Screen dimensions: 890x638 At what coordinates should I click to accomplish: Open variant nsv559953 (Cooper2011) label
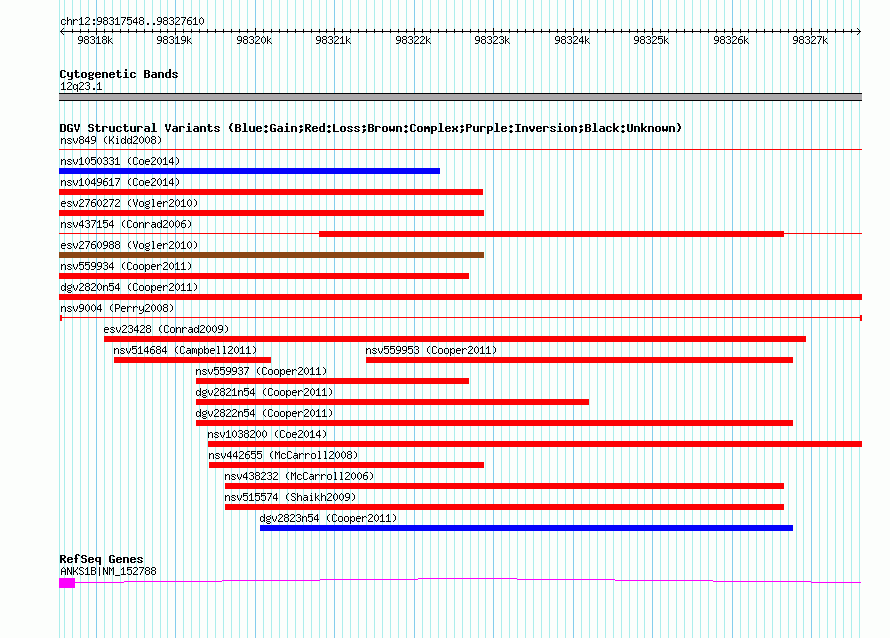tap(431, 350)
